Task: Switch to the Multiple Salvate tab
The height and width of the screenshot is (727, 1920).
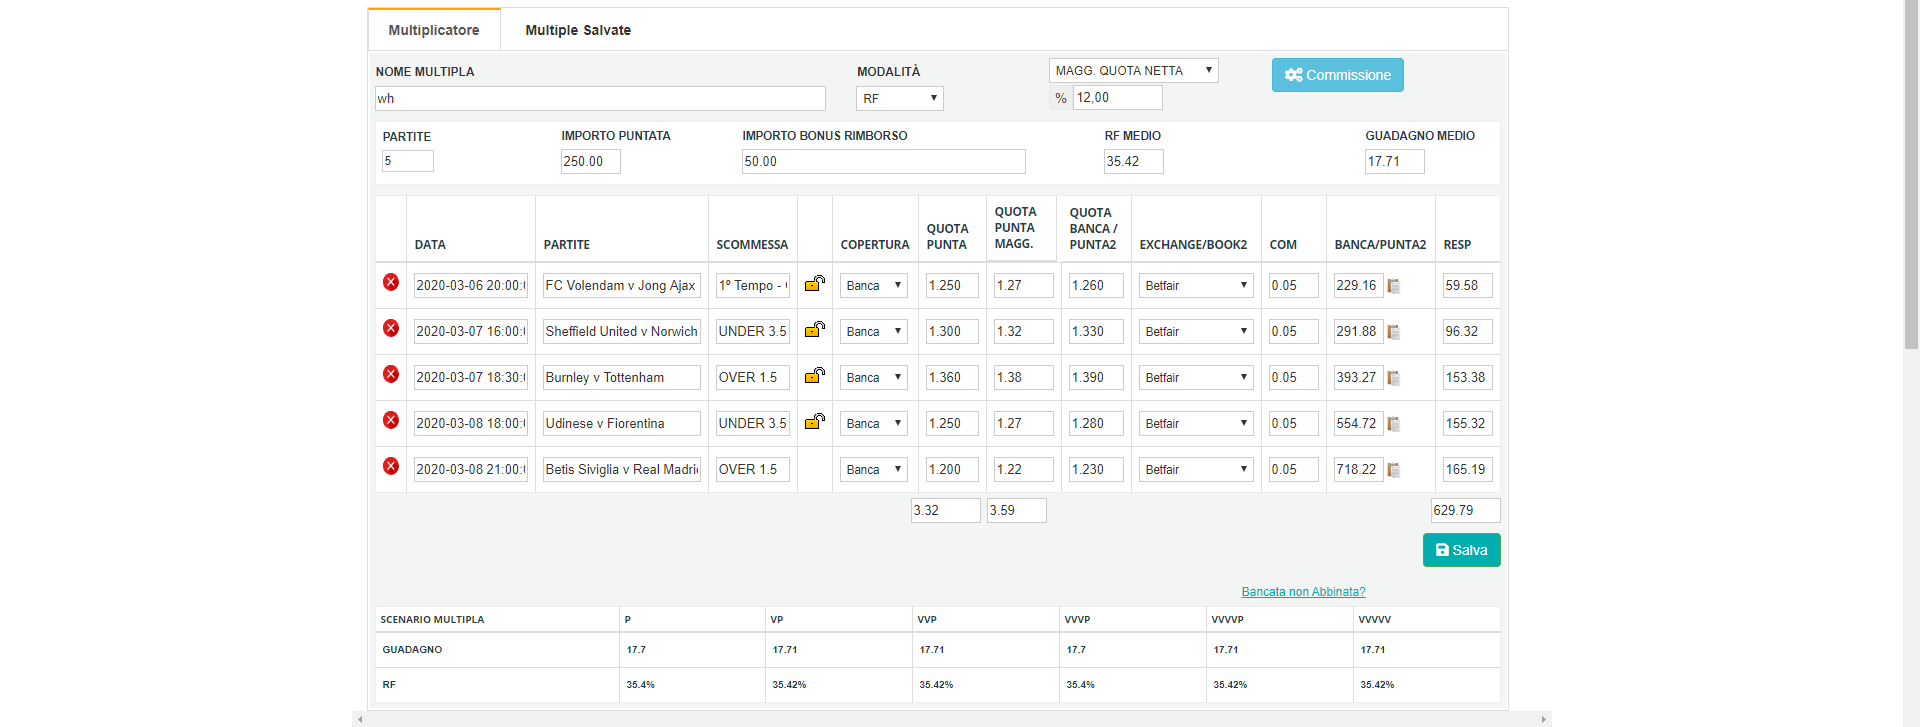Action: 578,30
